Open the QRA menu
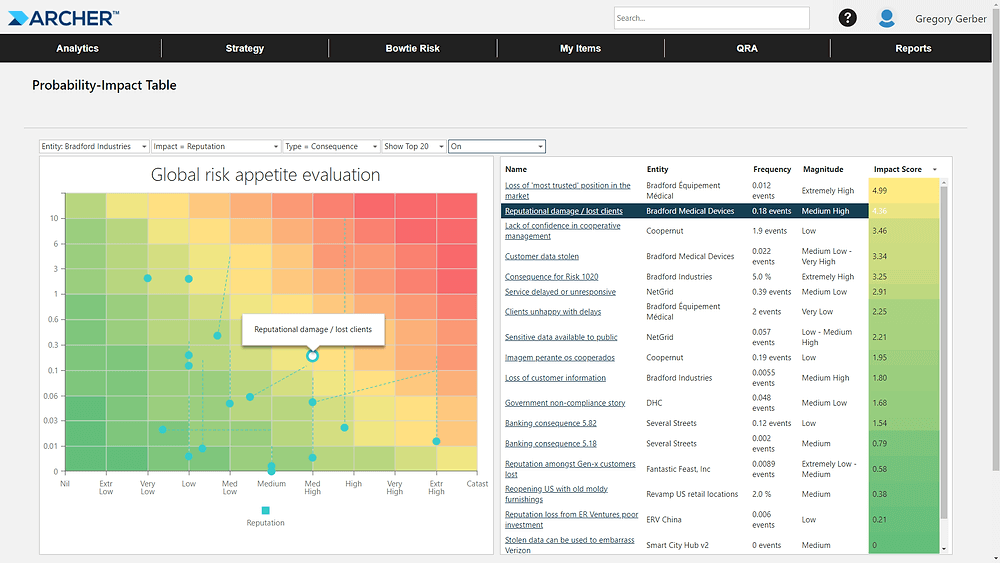 click(x=747, y=48)
